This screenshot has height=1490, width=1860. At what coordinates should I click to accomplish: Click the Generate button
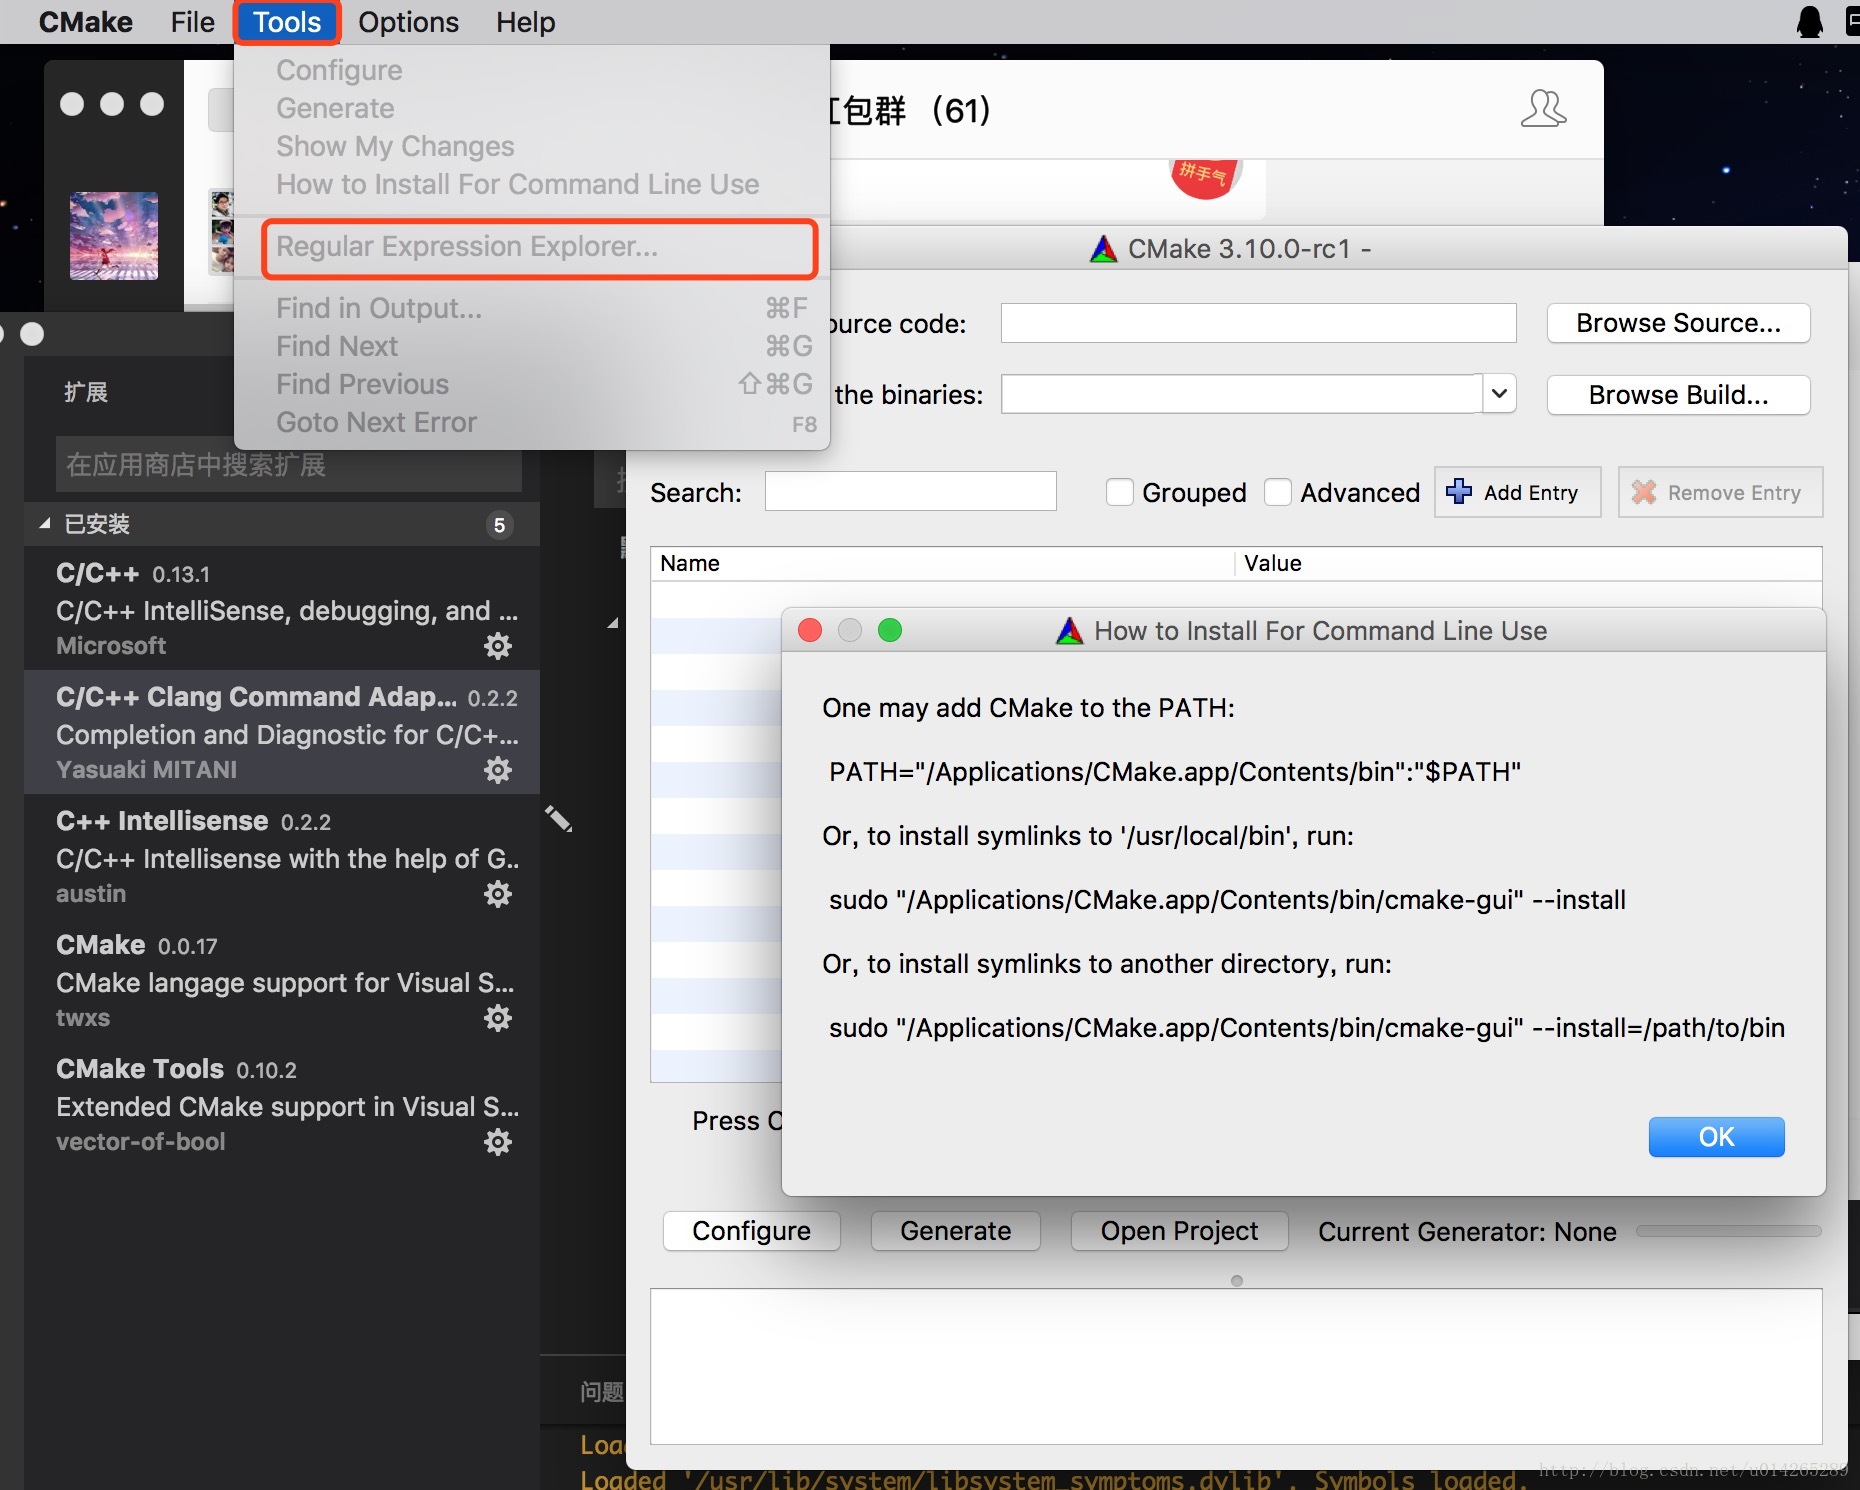coord(955,1231)
